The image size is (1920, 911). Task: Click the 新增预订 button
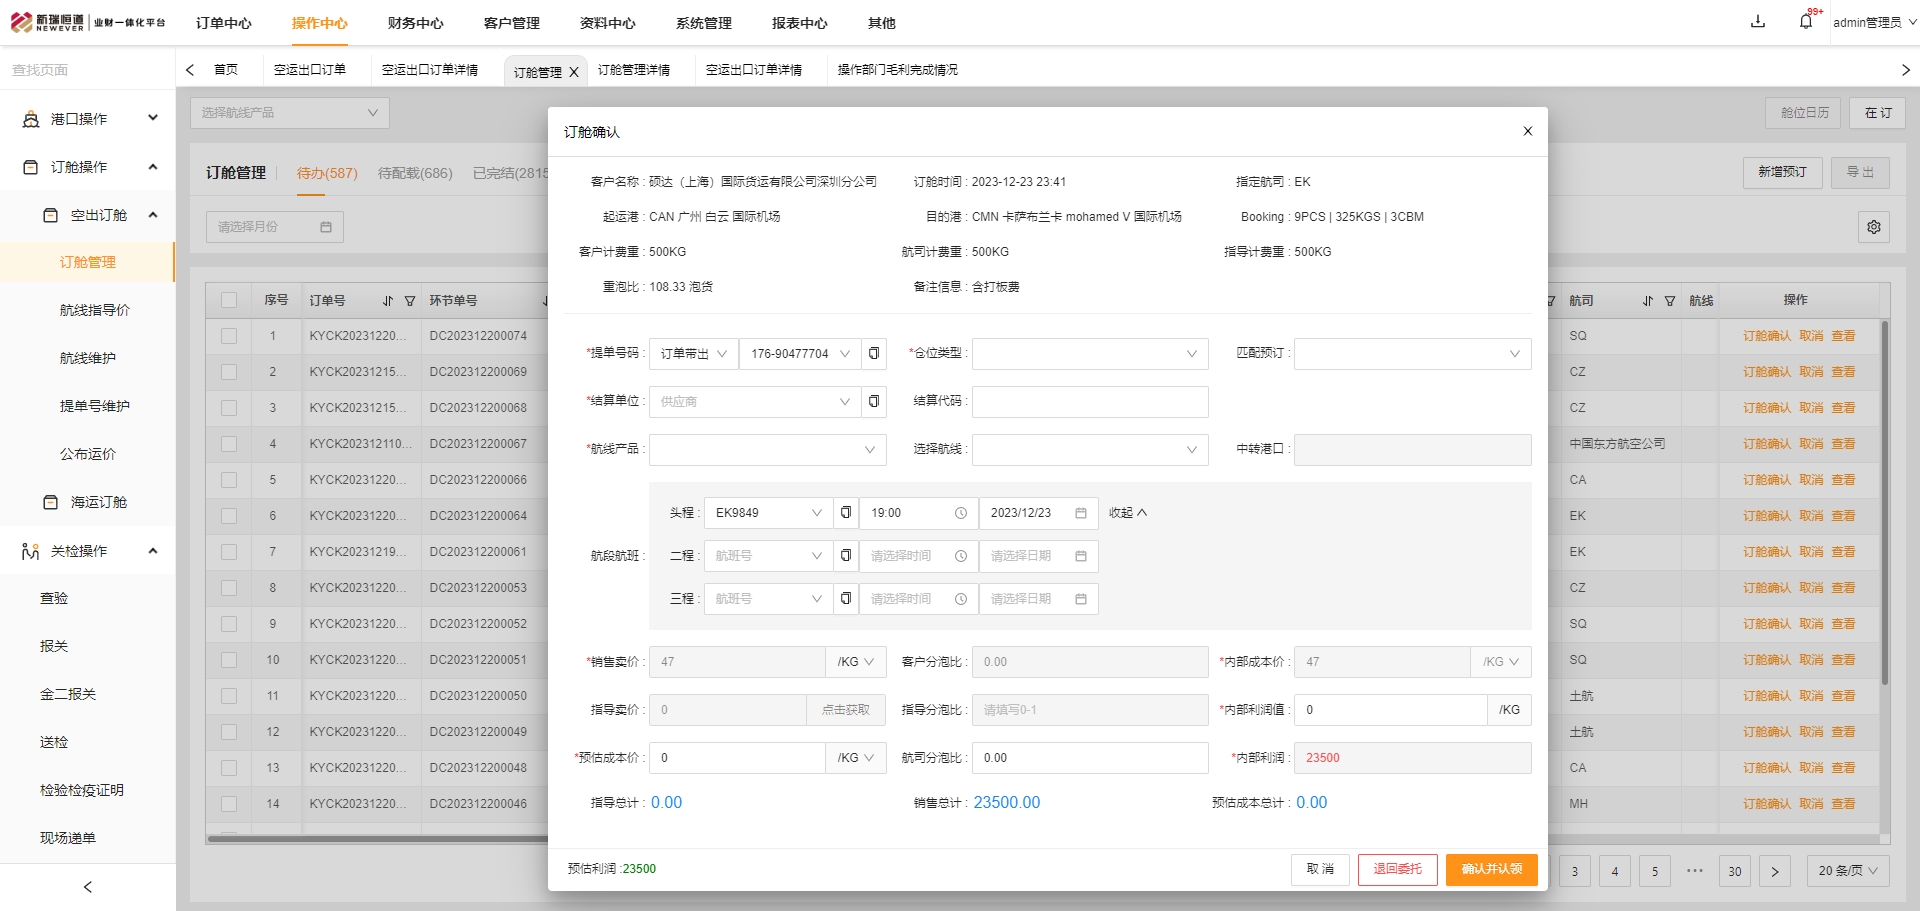click(1783, 172)
